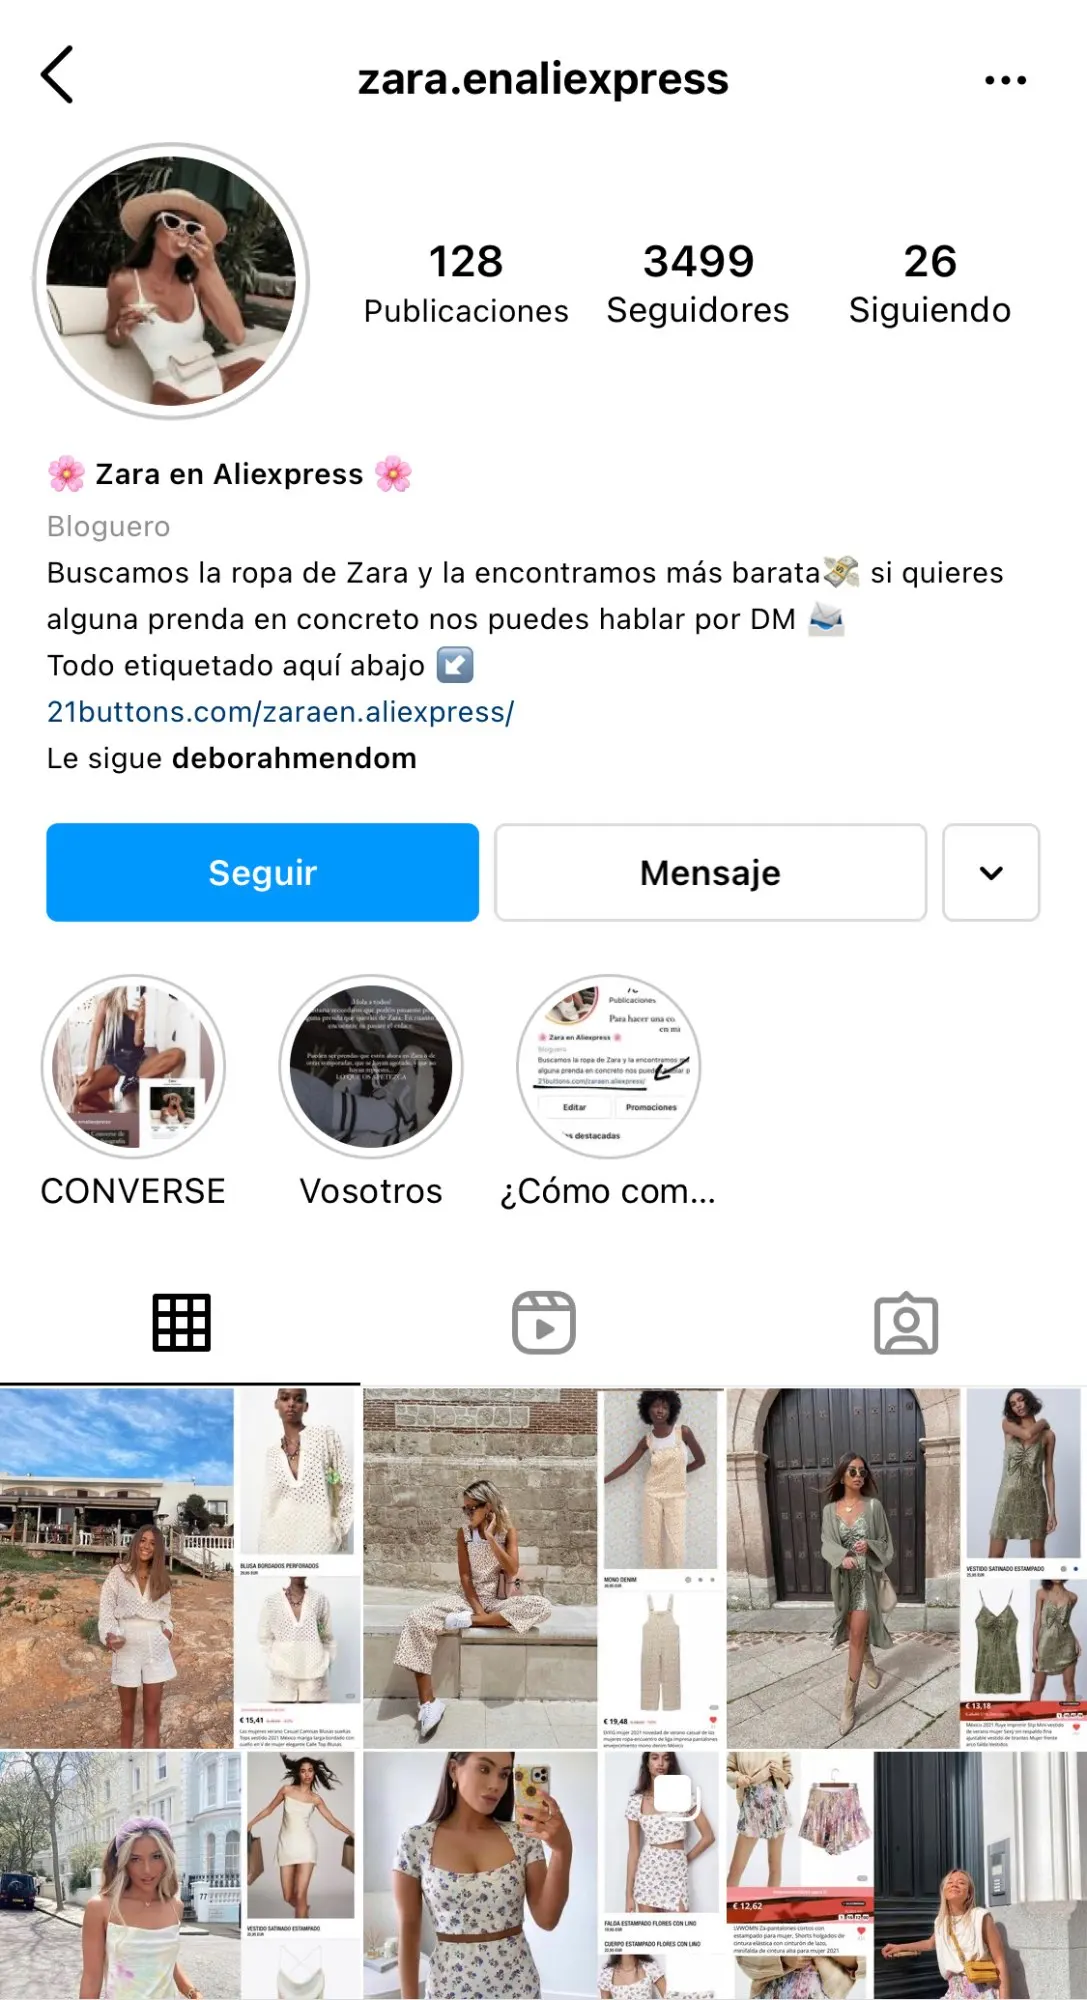Open the ¿Cómo com... highlight
The image size is (1087, 2000).
tap(609, 1066)
